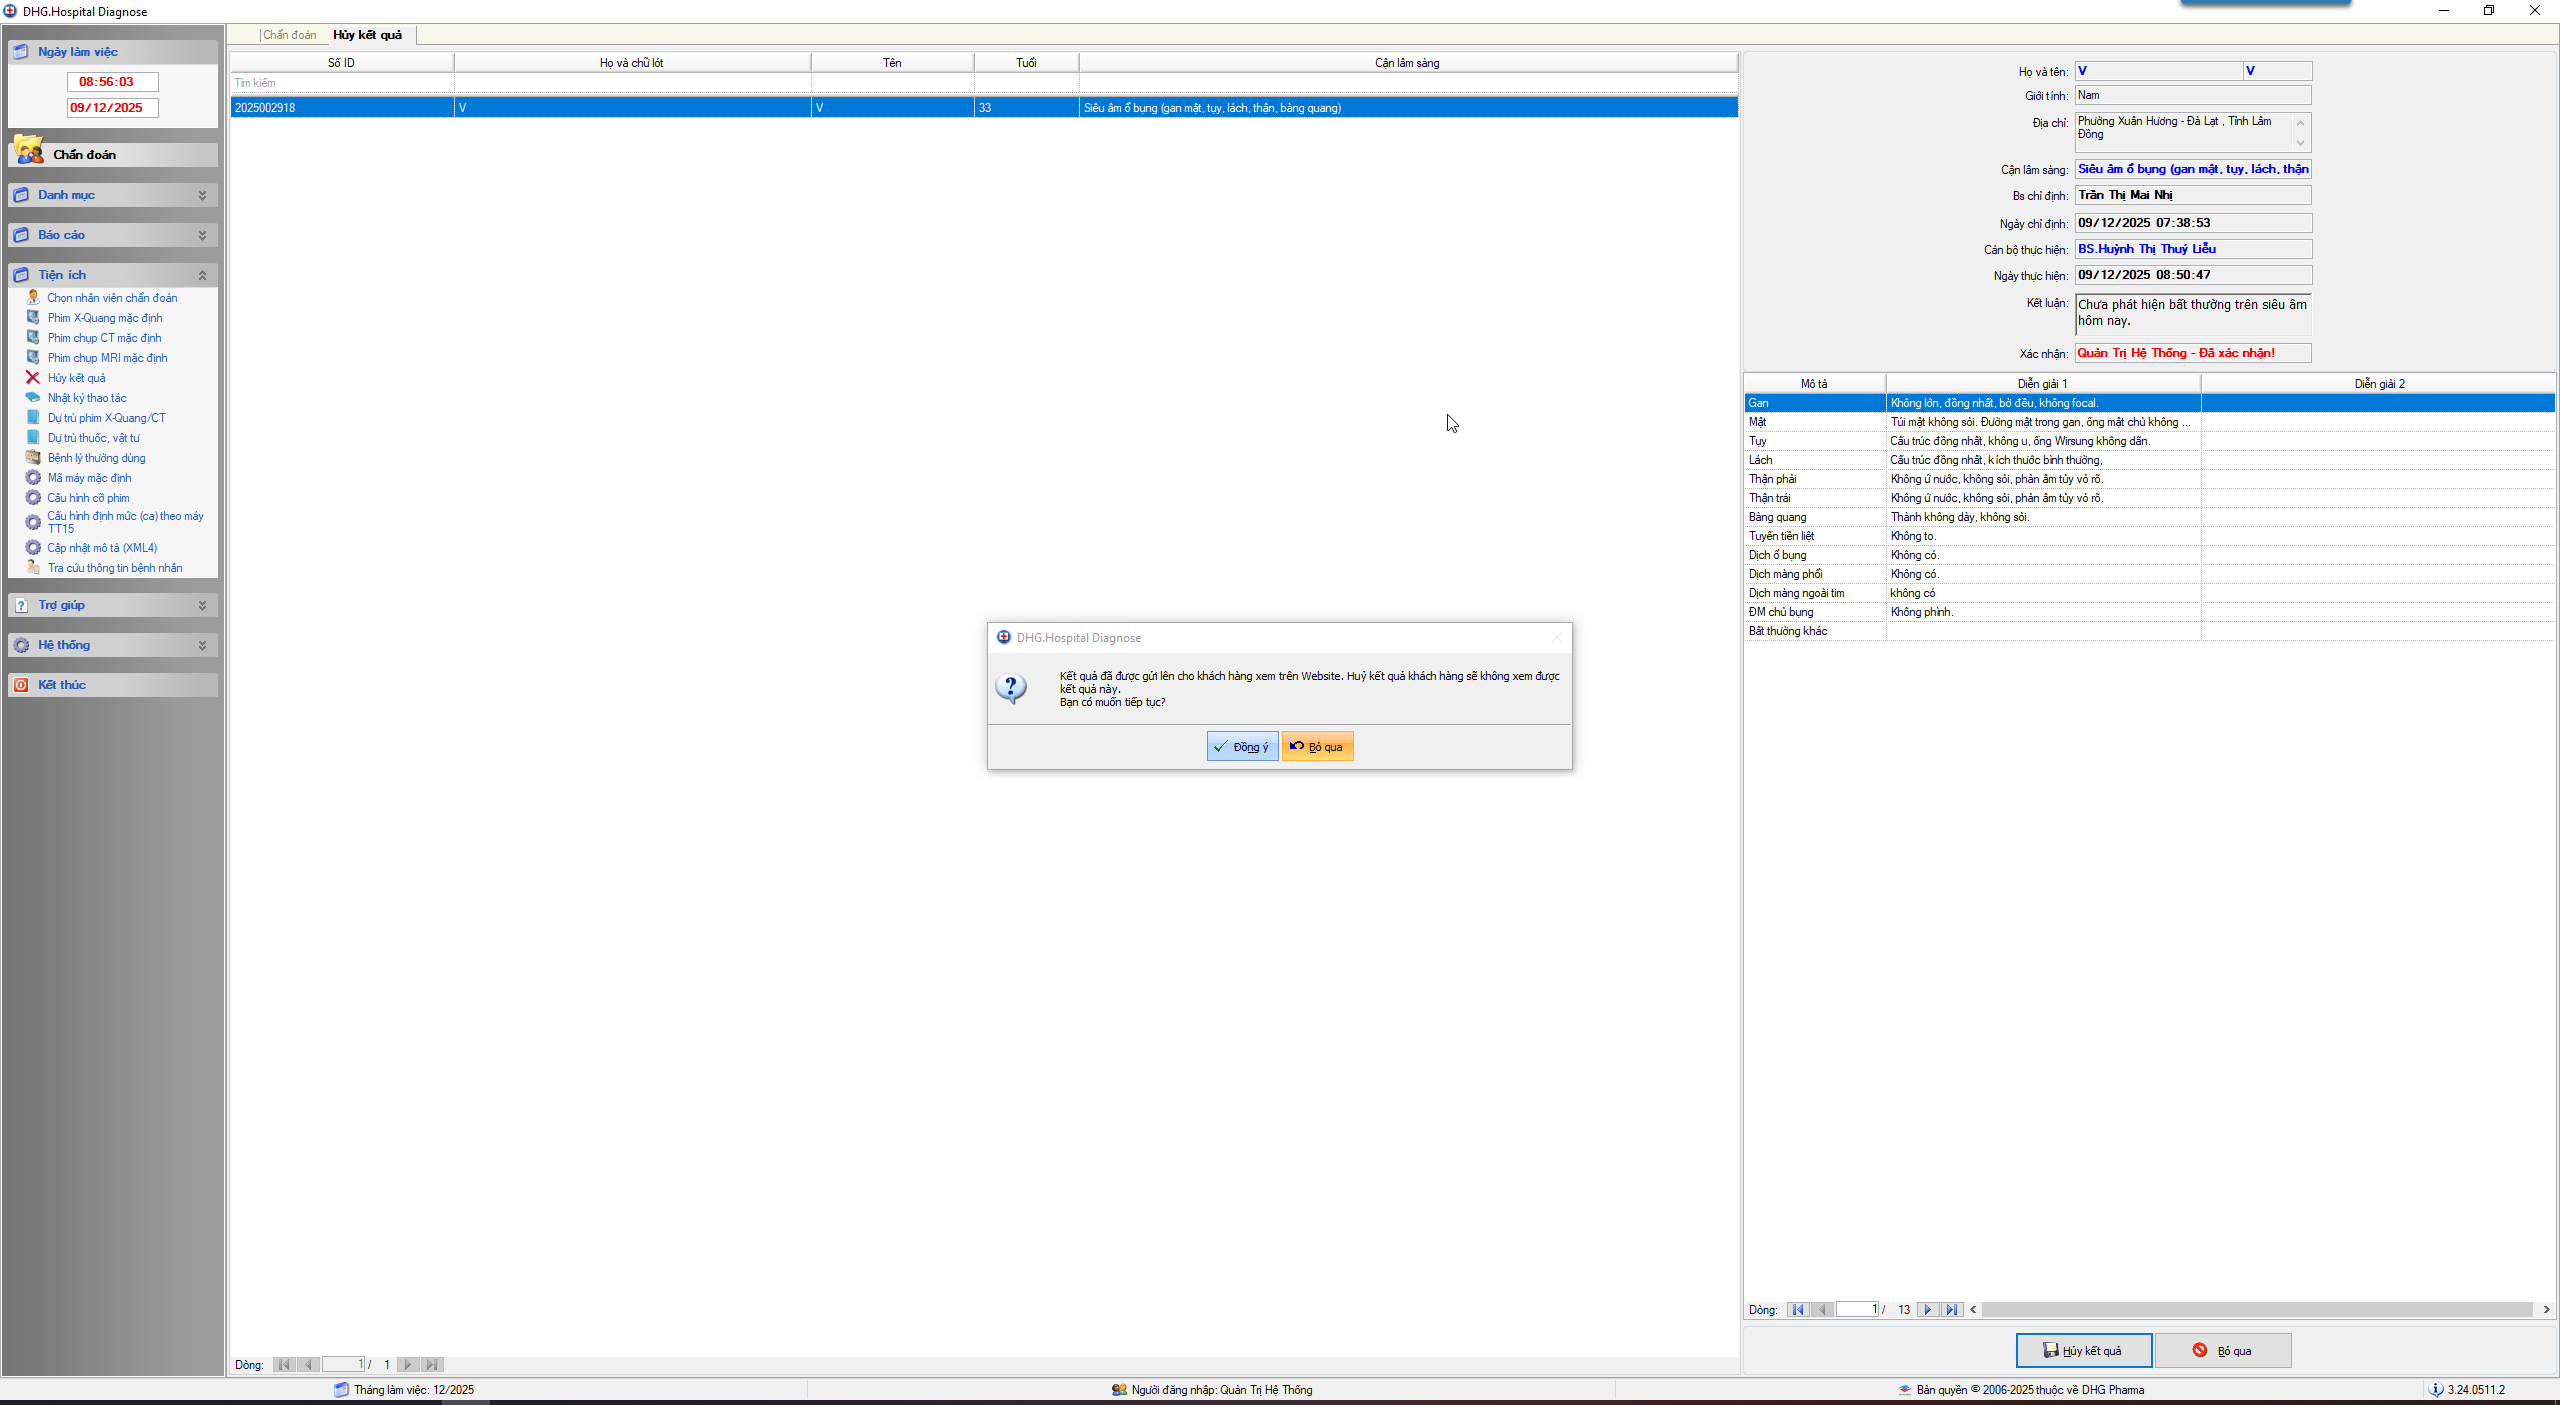The width and height of the screenshot is (2560, 1405).
Task: Open Tra cứu thông tin bệnh nhân icon
Action: (x=33, y=568)
